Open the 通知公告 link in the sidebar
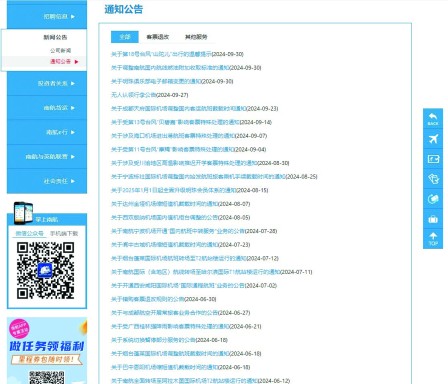The width and height of the screenshot is (448, 384). (60, 61)
